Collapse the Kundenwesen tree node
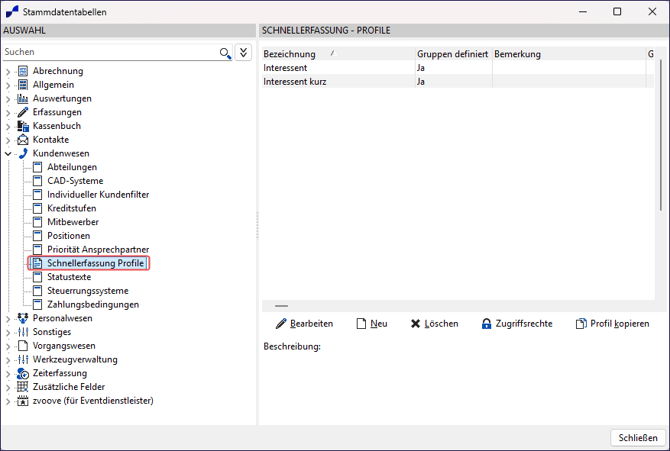Image resolution: width=670 pixels, height=451 pixels. point(8,154)
